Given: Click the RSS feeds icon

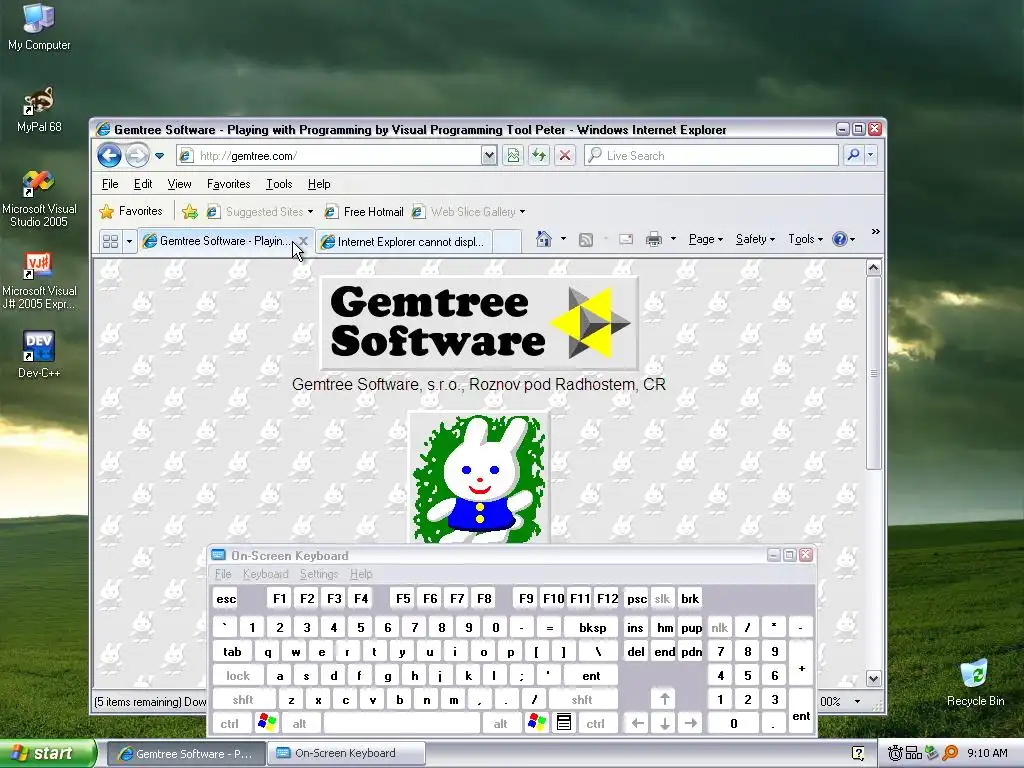Looking at the screenshot, I should click(586, 240).
